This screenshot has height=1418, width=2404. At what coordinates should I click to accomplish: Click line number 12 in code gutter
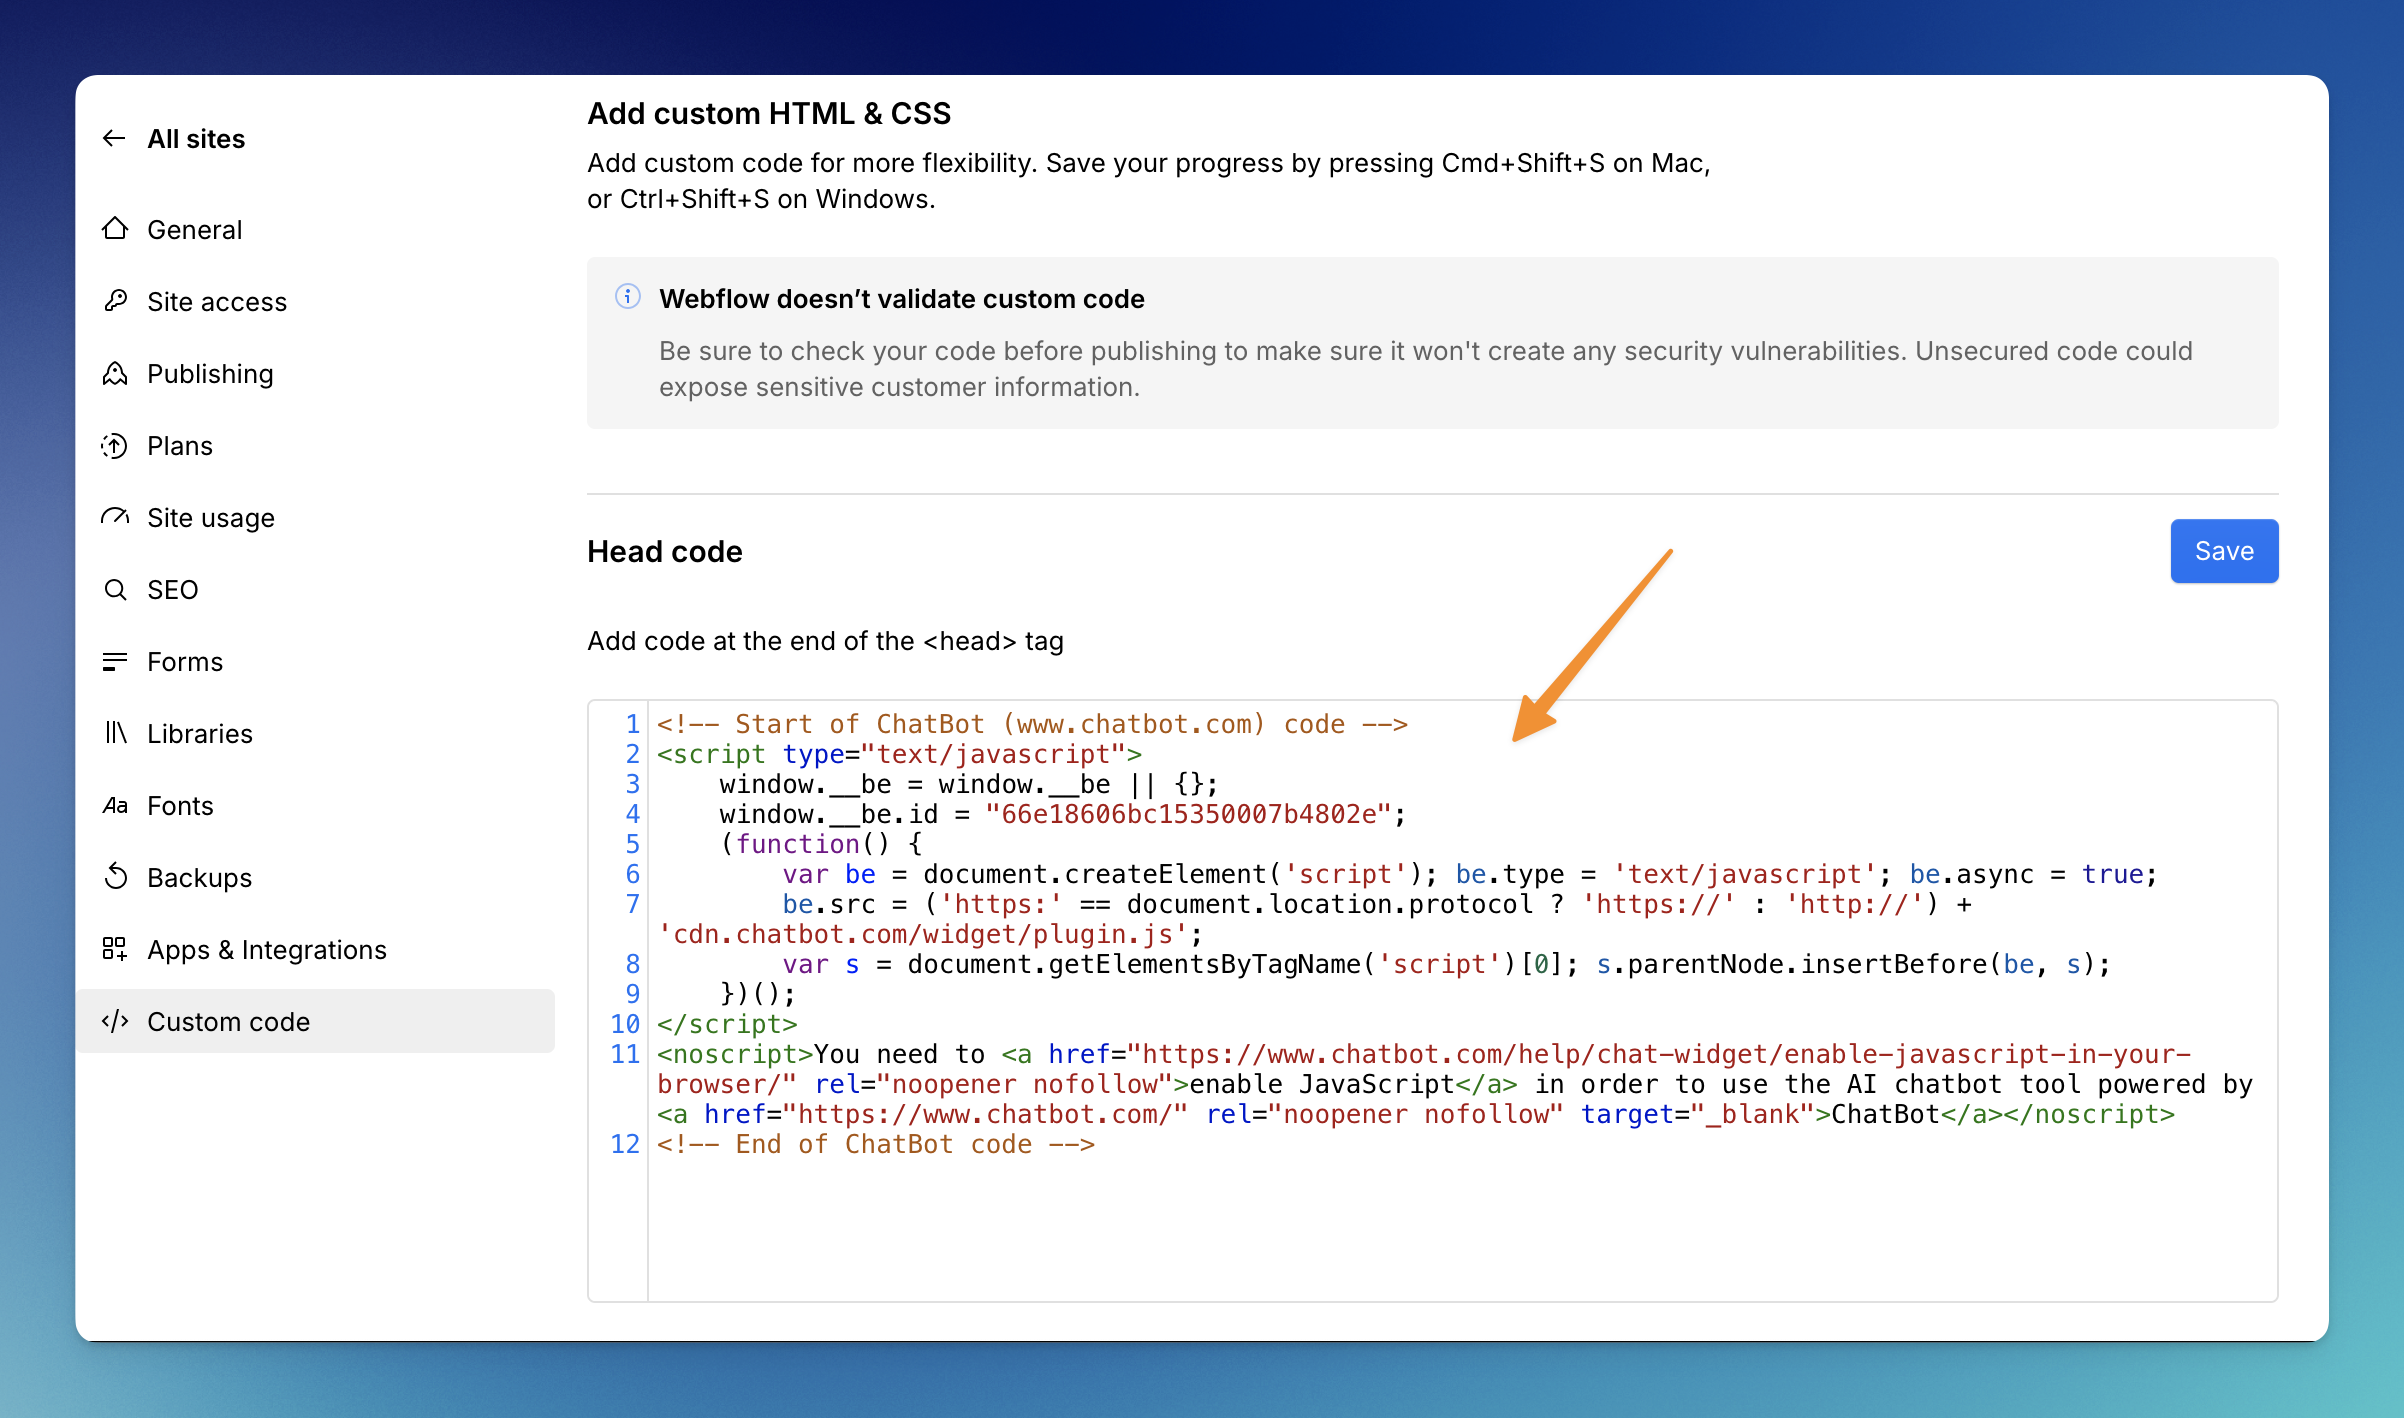(x=625, y=1144)
